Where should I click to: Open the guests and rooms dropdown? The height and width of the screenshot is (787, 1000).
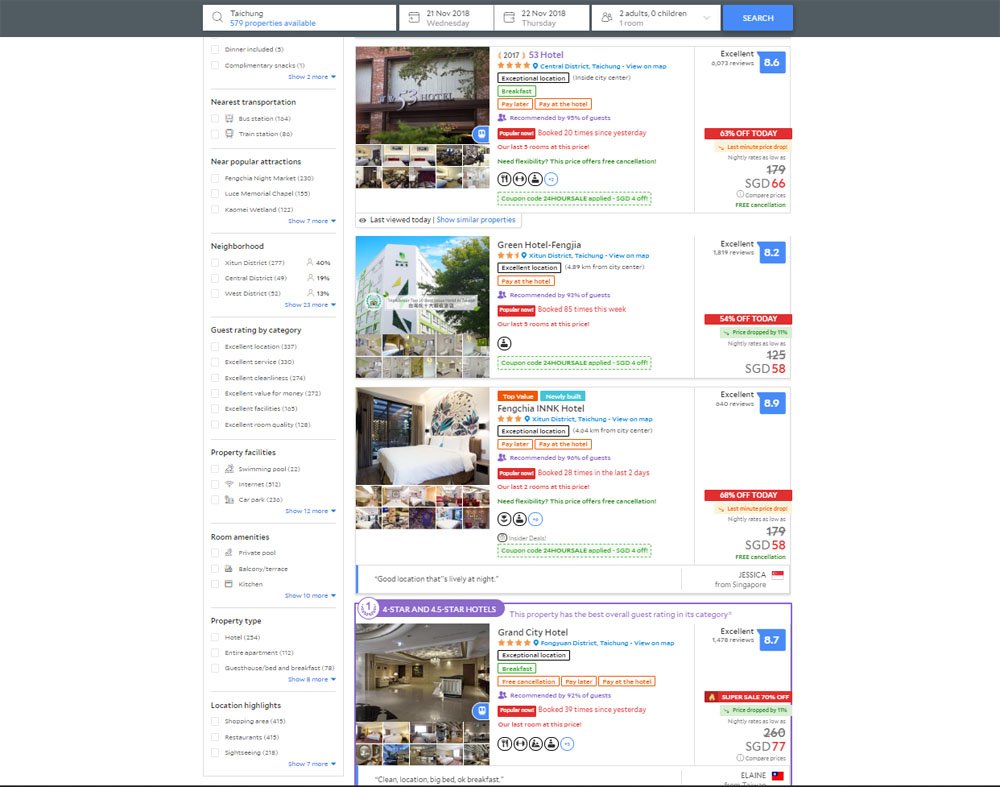656,18
